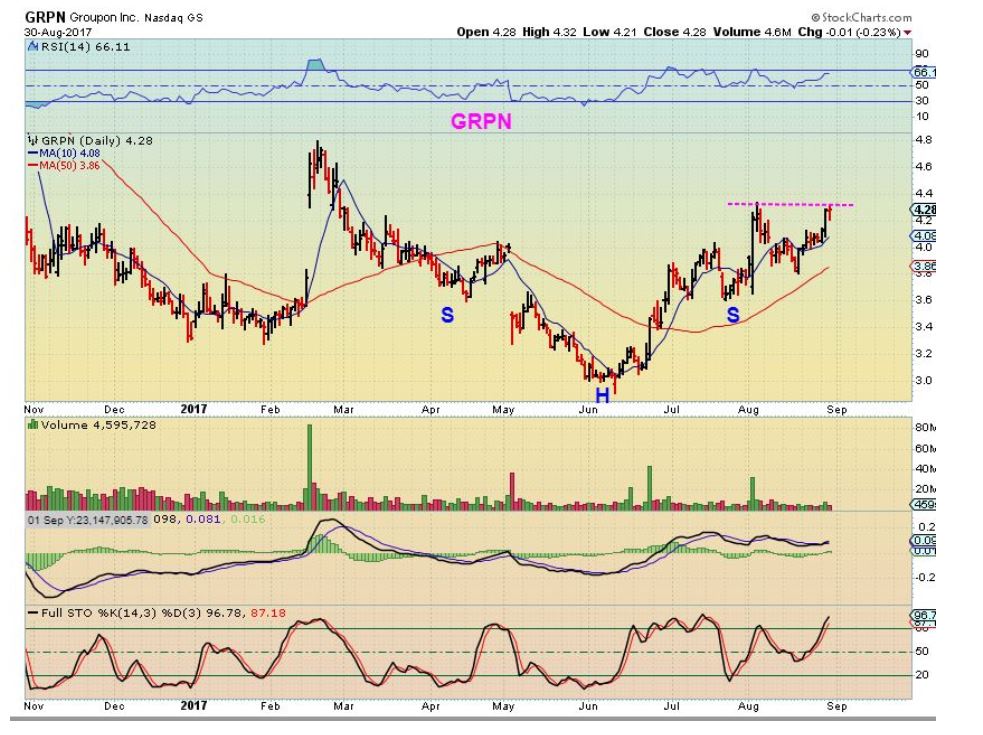Click the 66.1 RSI value axis tag
Image resolution: width=983 pixels, height=735 pixels.
pos(923,73)
